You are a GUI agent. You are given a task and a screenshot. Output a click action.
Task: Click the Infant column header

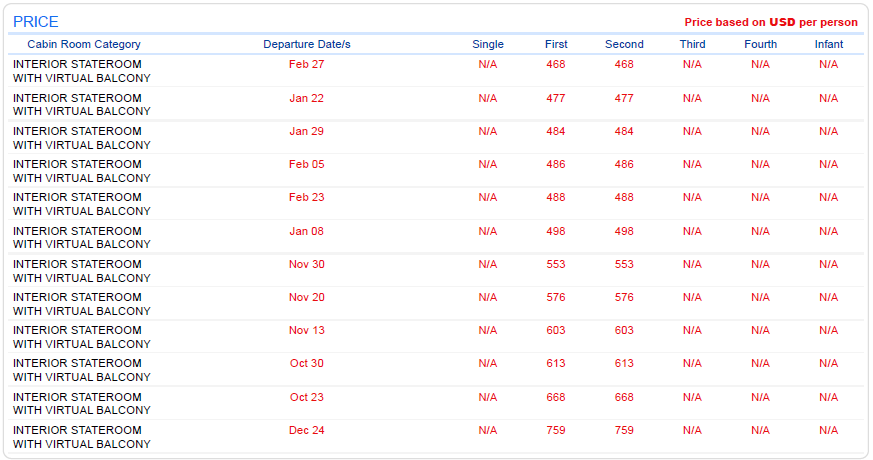[x=828, y=44]
